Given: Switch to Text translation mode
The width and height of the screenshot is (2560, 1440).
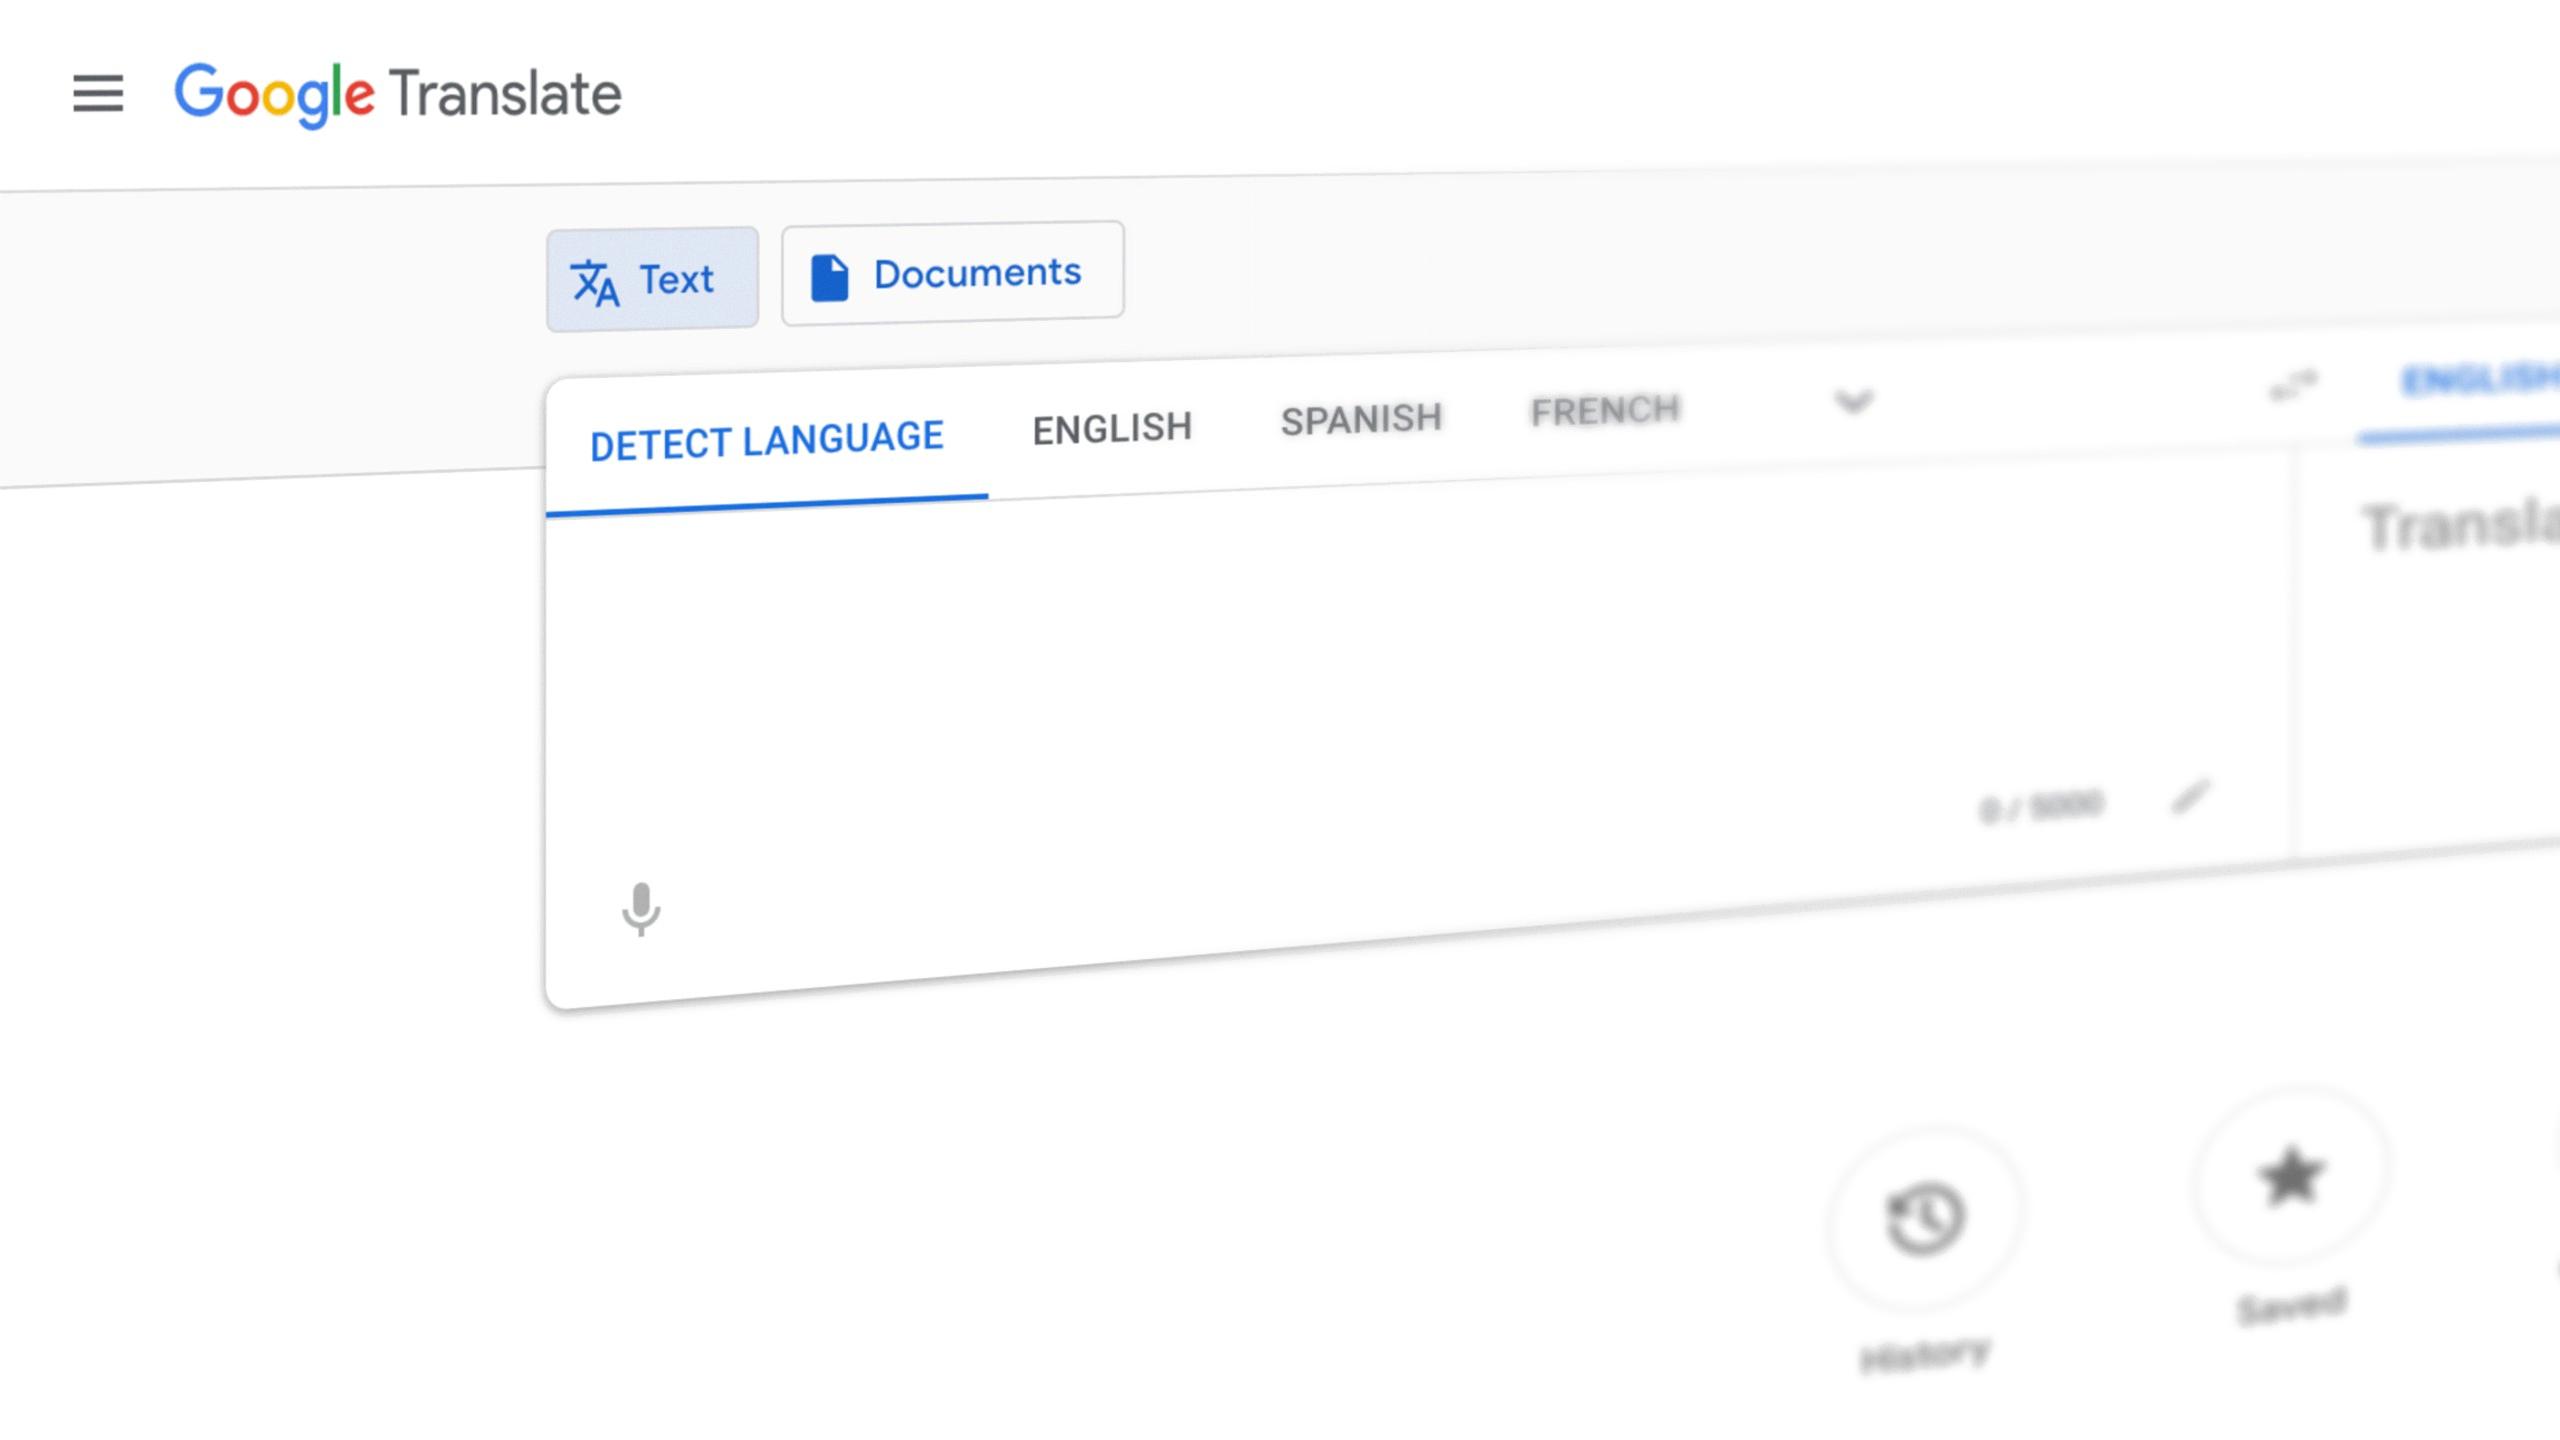Looking at the screenshot, I should [x=651, y=278].
